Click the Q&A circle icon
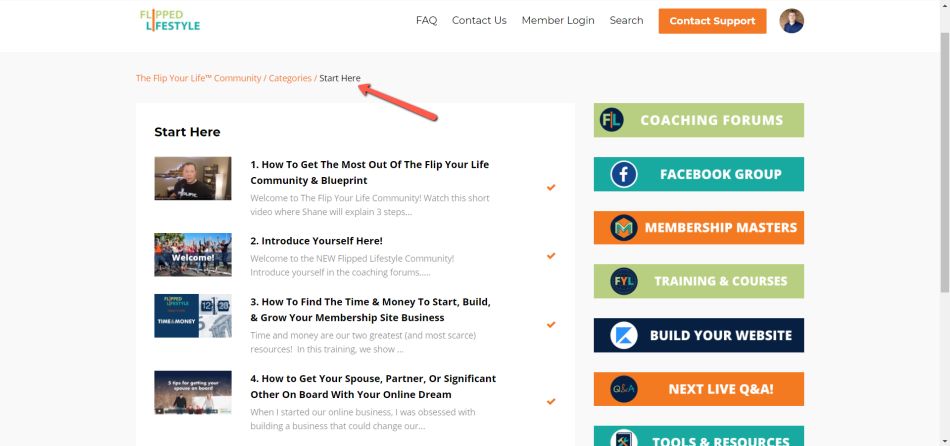Image resolution: width=950 pixels, height=446 pixels. click(623, 389)
